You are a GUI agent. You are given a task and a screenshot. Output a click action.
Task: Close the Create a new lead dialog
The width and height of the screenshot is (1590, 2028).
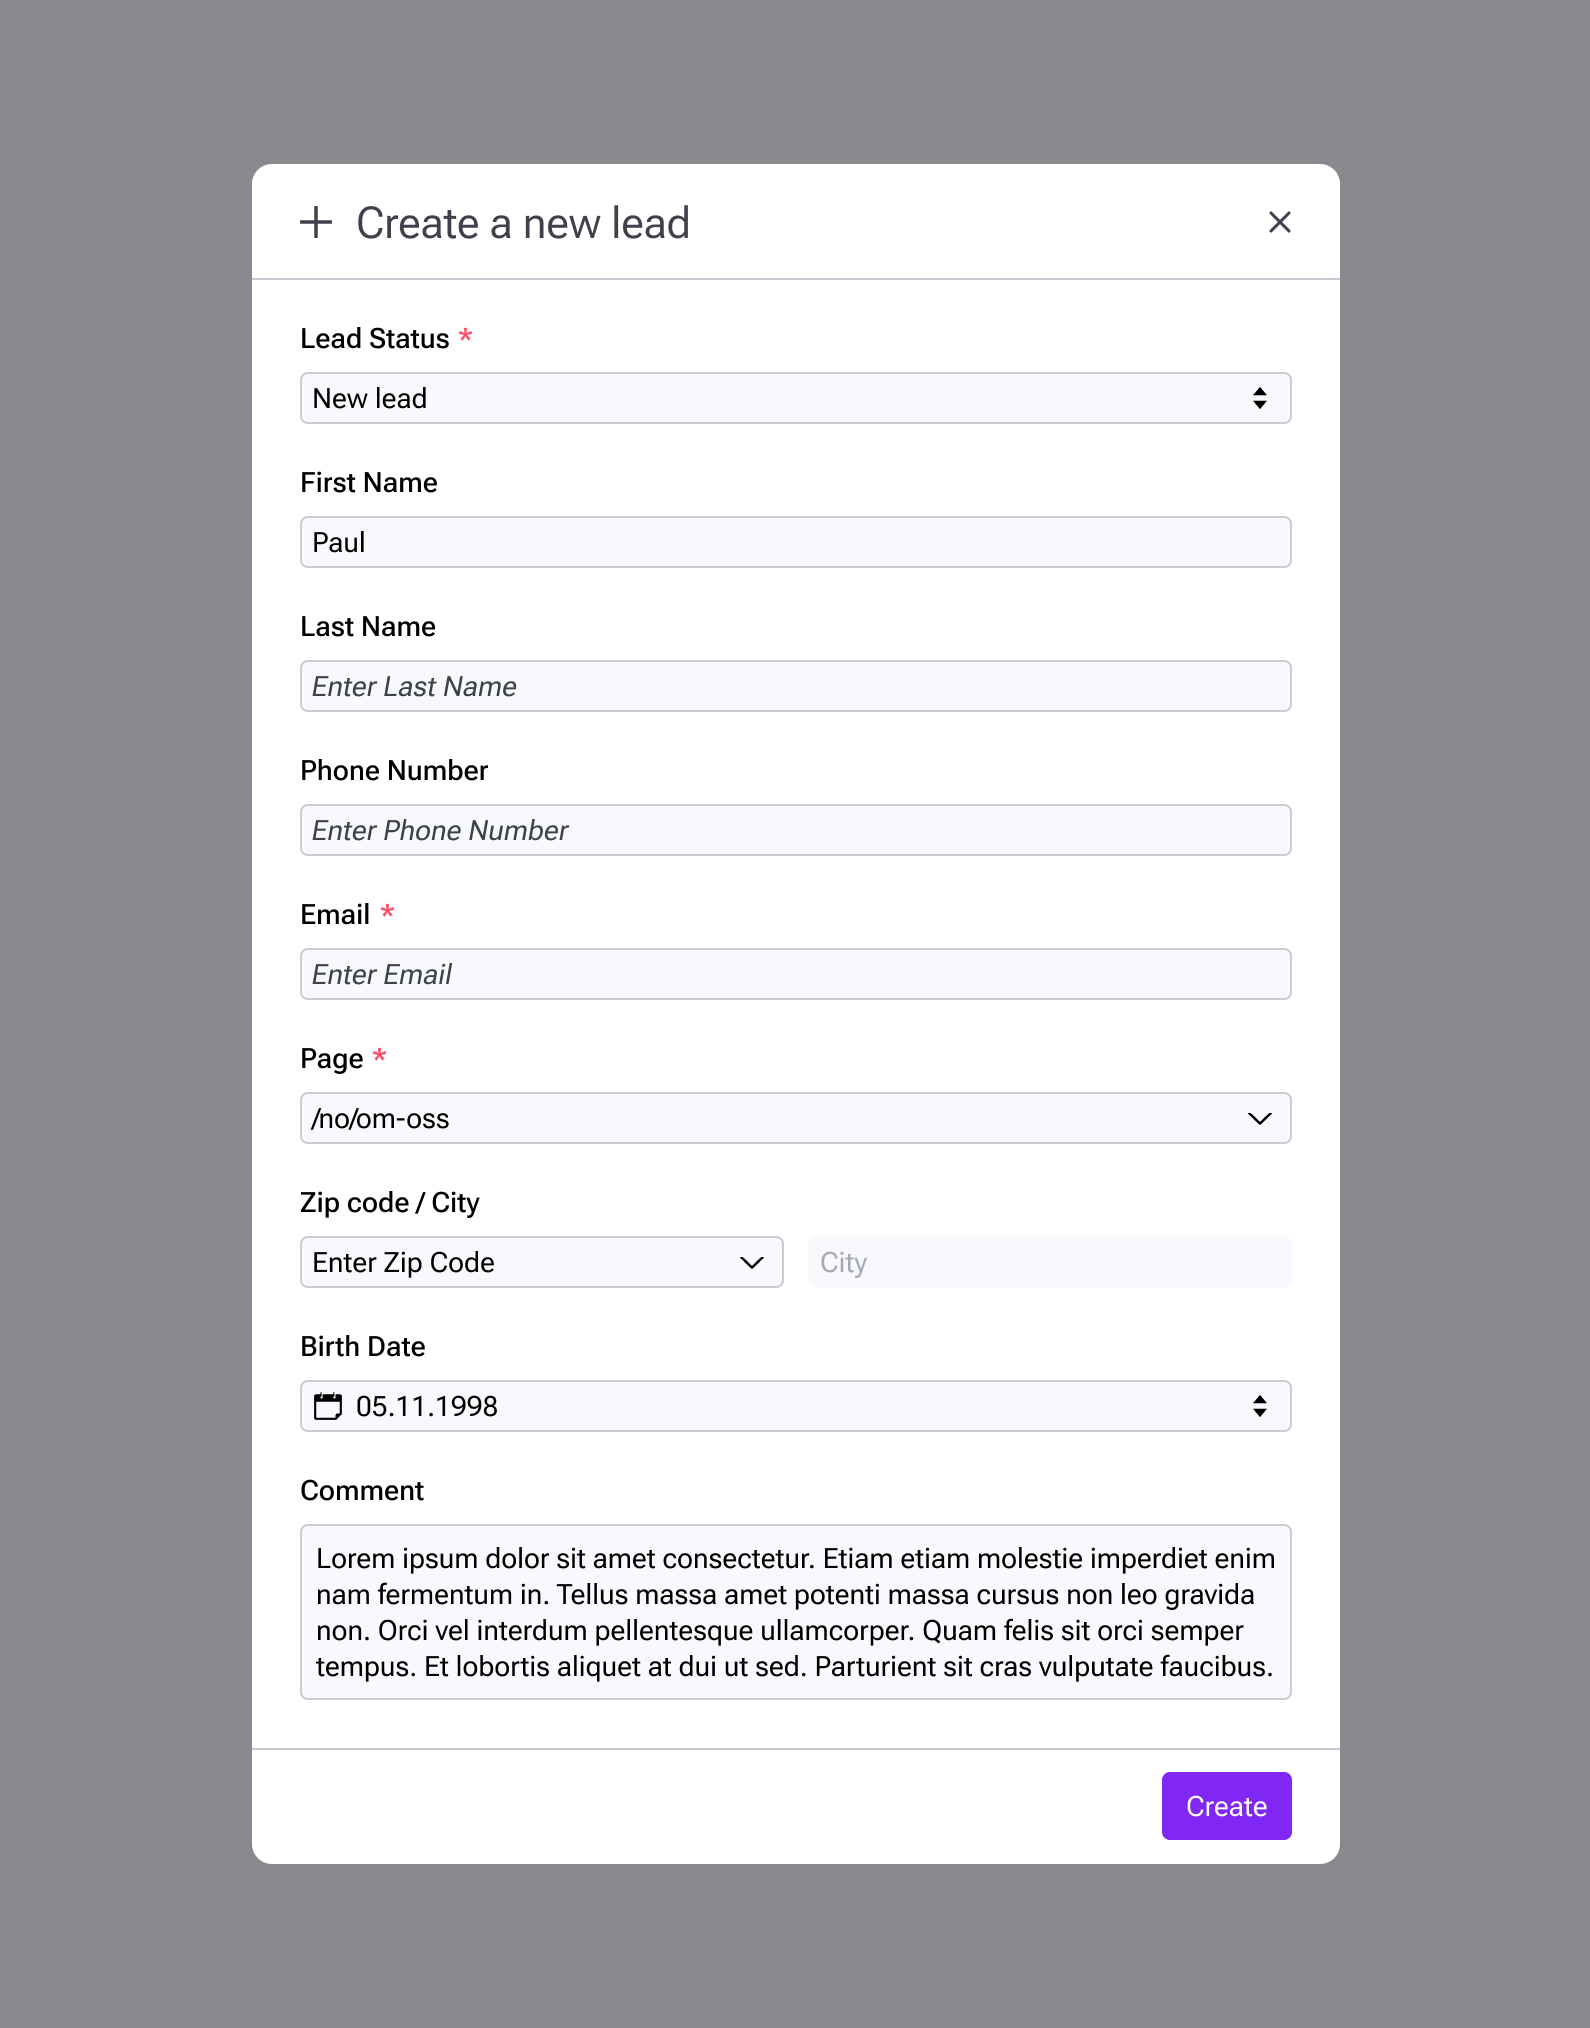coord(1279,222)
